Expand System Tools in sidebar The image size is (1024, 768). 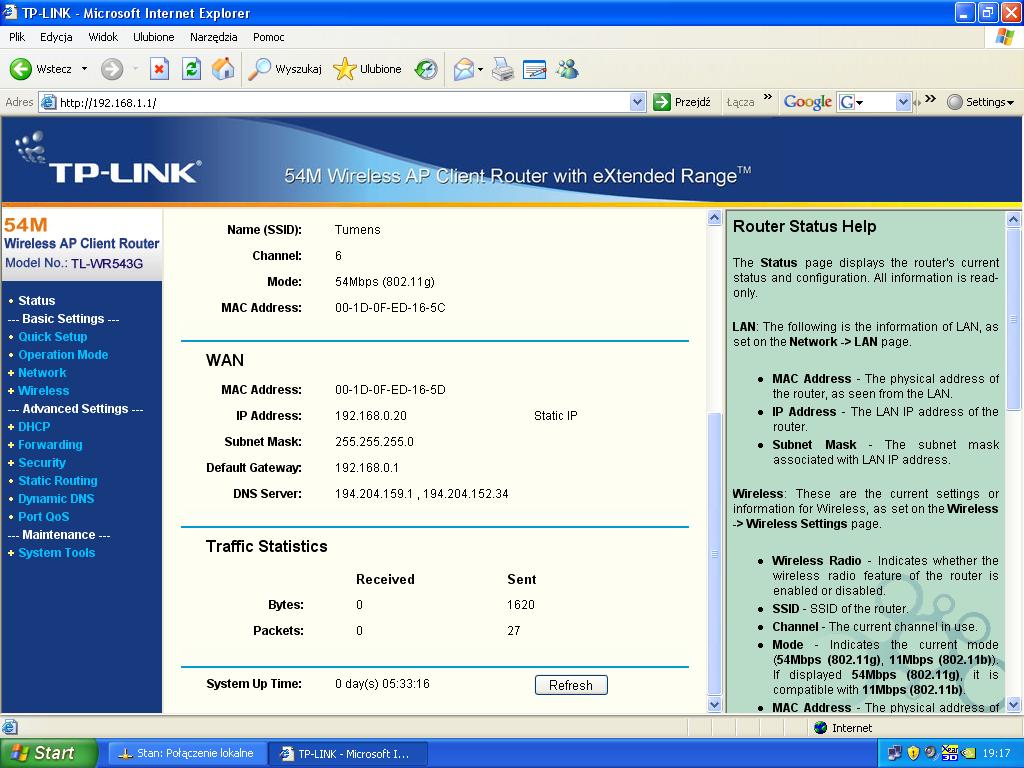point(56,552)
